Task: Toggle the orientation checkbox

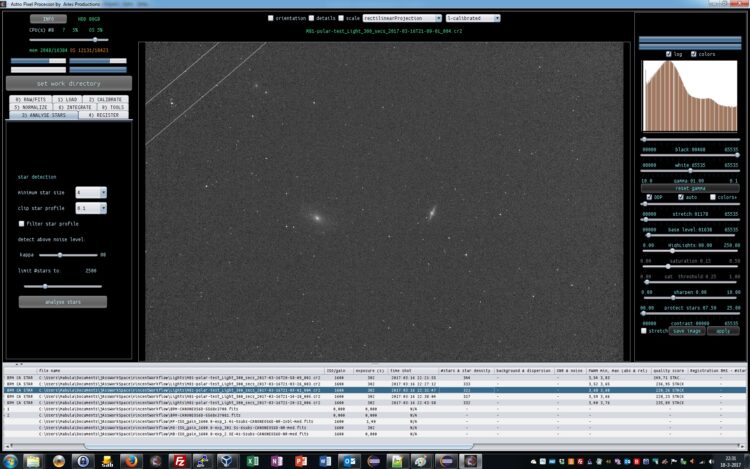Action: pos(271,18)
